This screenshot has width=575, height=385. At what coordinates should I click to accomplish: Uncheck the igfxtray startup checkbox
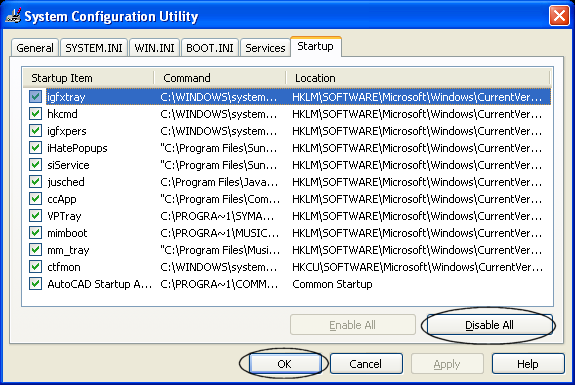pos(36,97)
